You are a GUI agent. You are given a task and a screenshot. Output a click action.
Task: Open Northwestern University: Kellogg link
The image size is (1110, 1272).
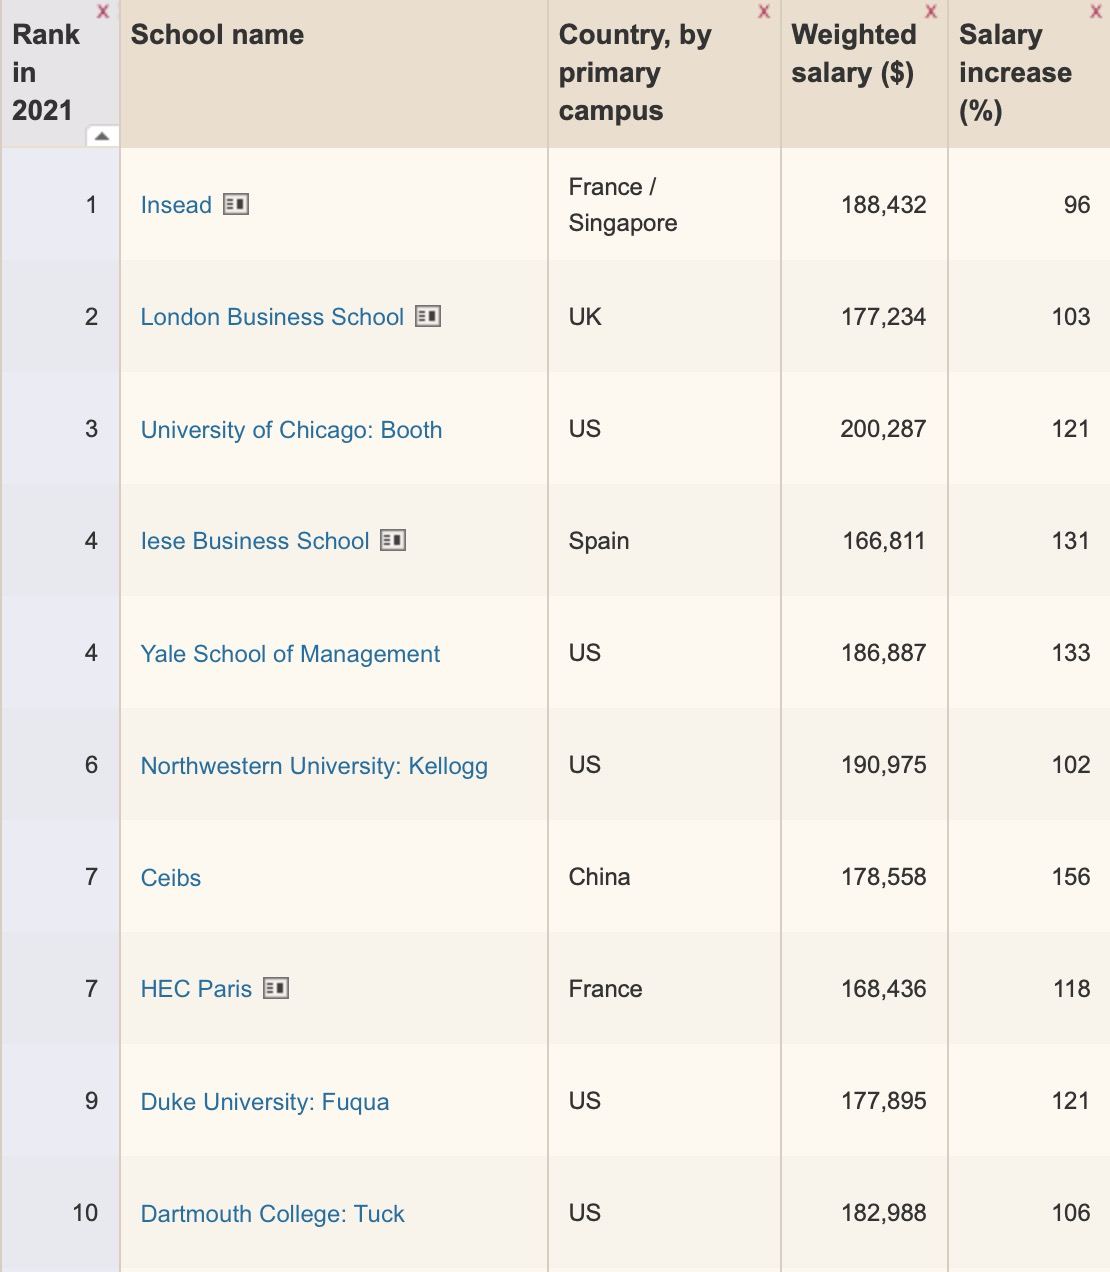point(314,766)
